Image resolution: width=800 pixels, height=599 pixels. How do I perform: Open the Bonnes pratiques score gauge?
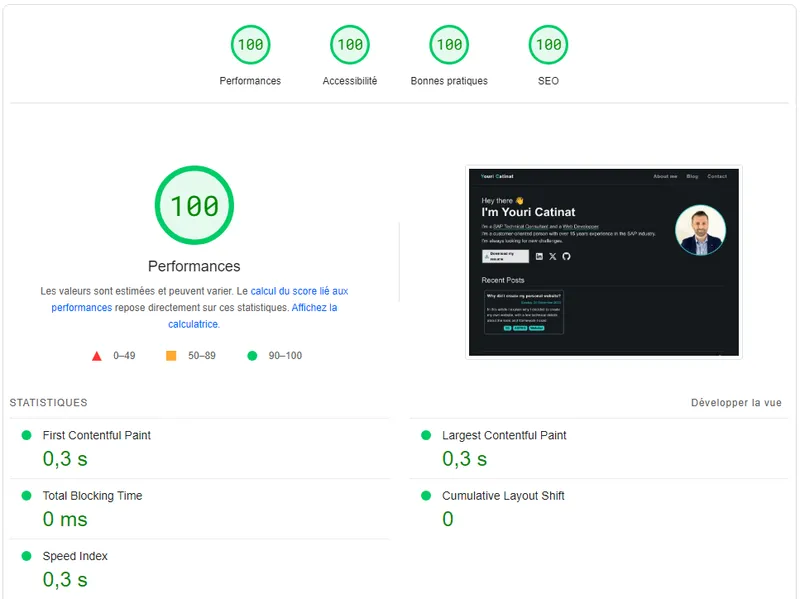[449, 45]
